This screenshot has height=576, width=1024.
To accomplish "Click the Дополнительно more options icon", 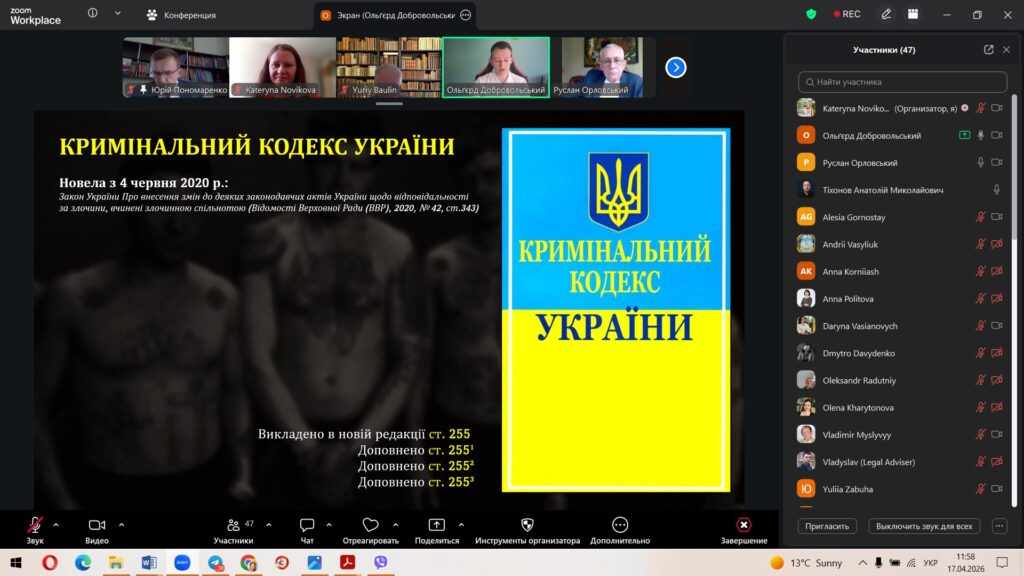I will coord(619,525).
